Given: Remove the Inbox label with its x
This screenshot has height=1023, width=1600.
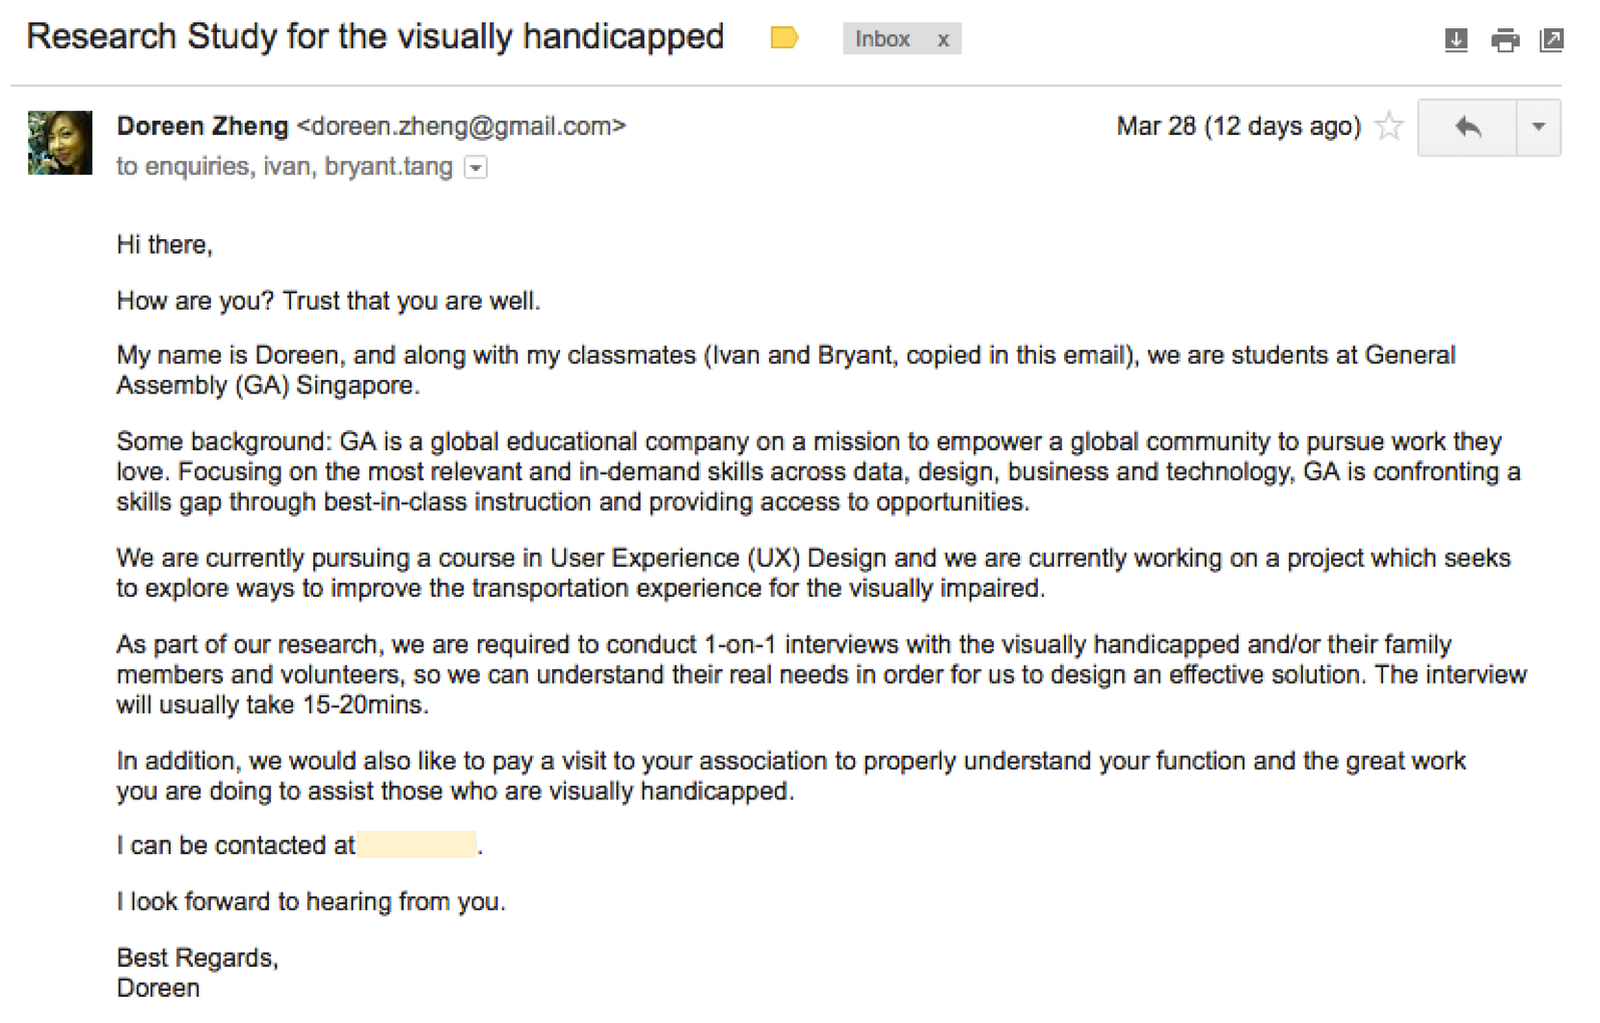Looking at the screenshot, I should [942, 40].
